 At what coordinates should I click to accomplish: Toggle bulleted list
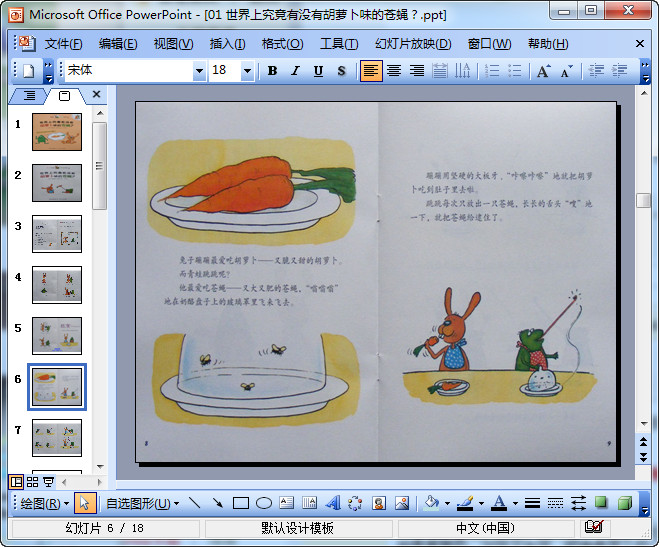(514, 71)
